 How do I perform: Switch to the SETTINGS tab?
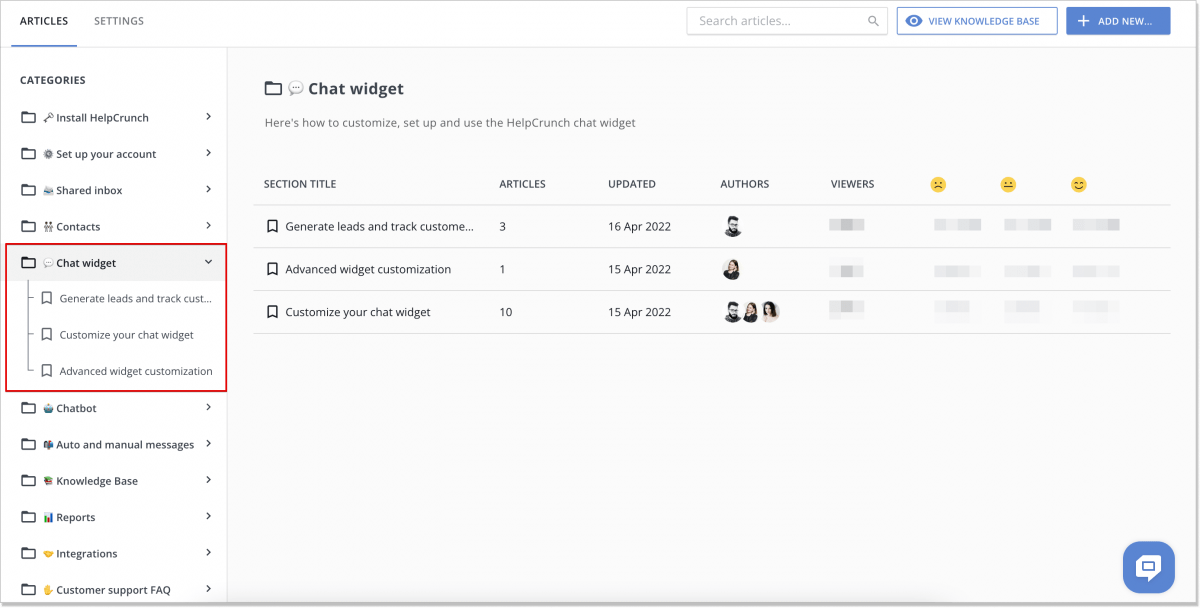pos(118,20)
